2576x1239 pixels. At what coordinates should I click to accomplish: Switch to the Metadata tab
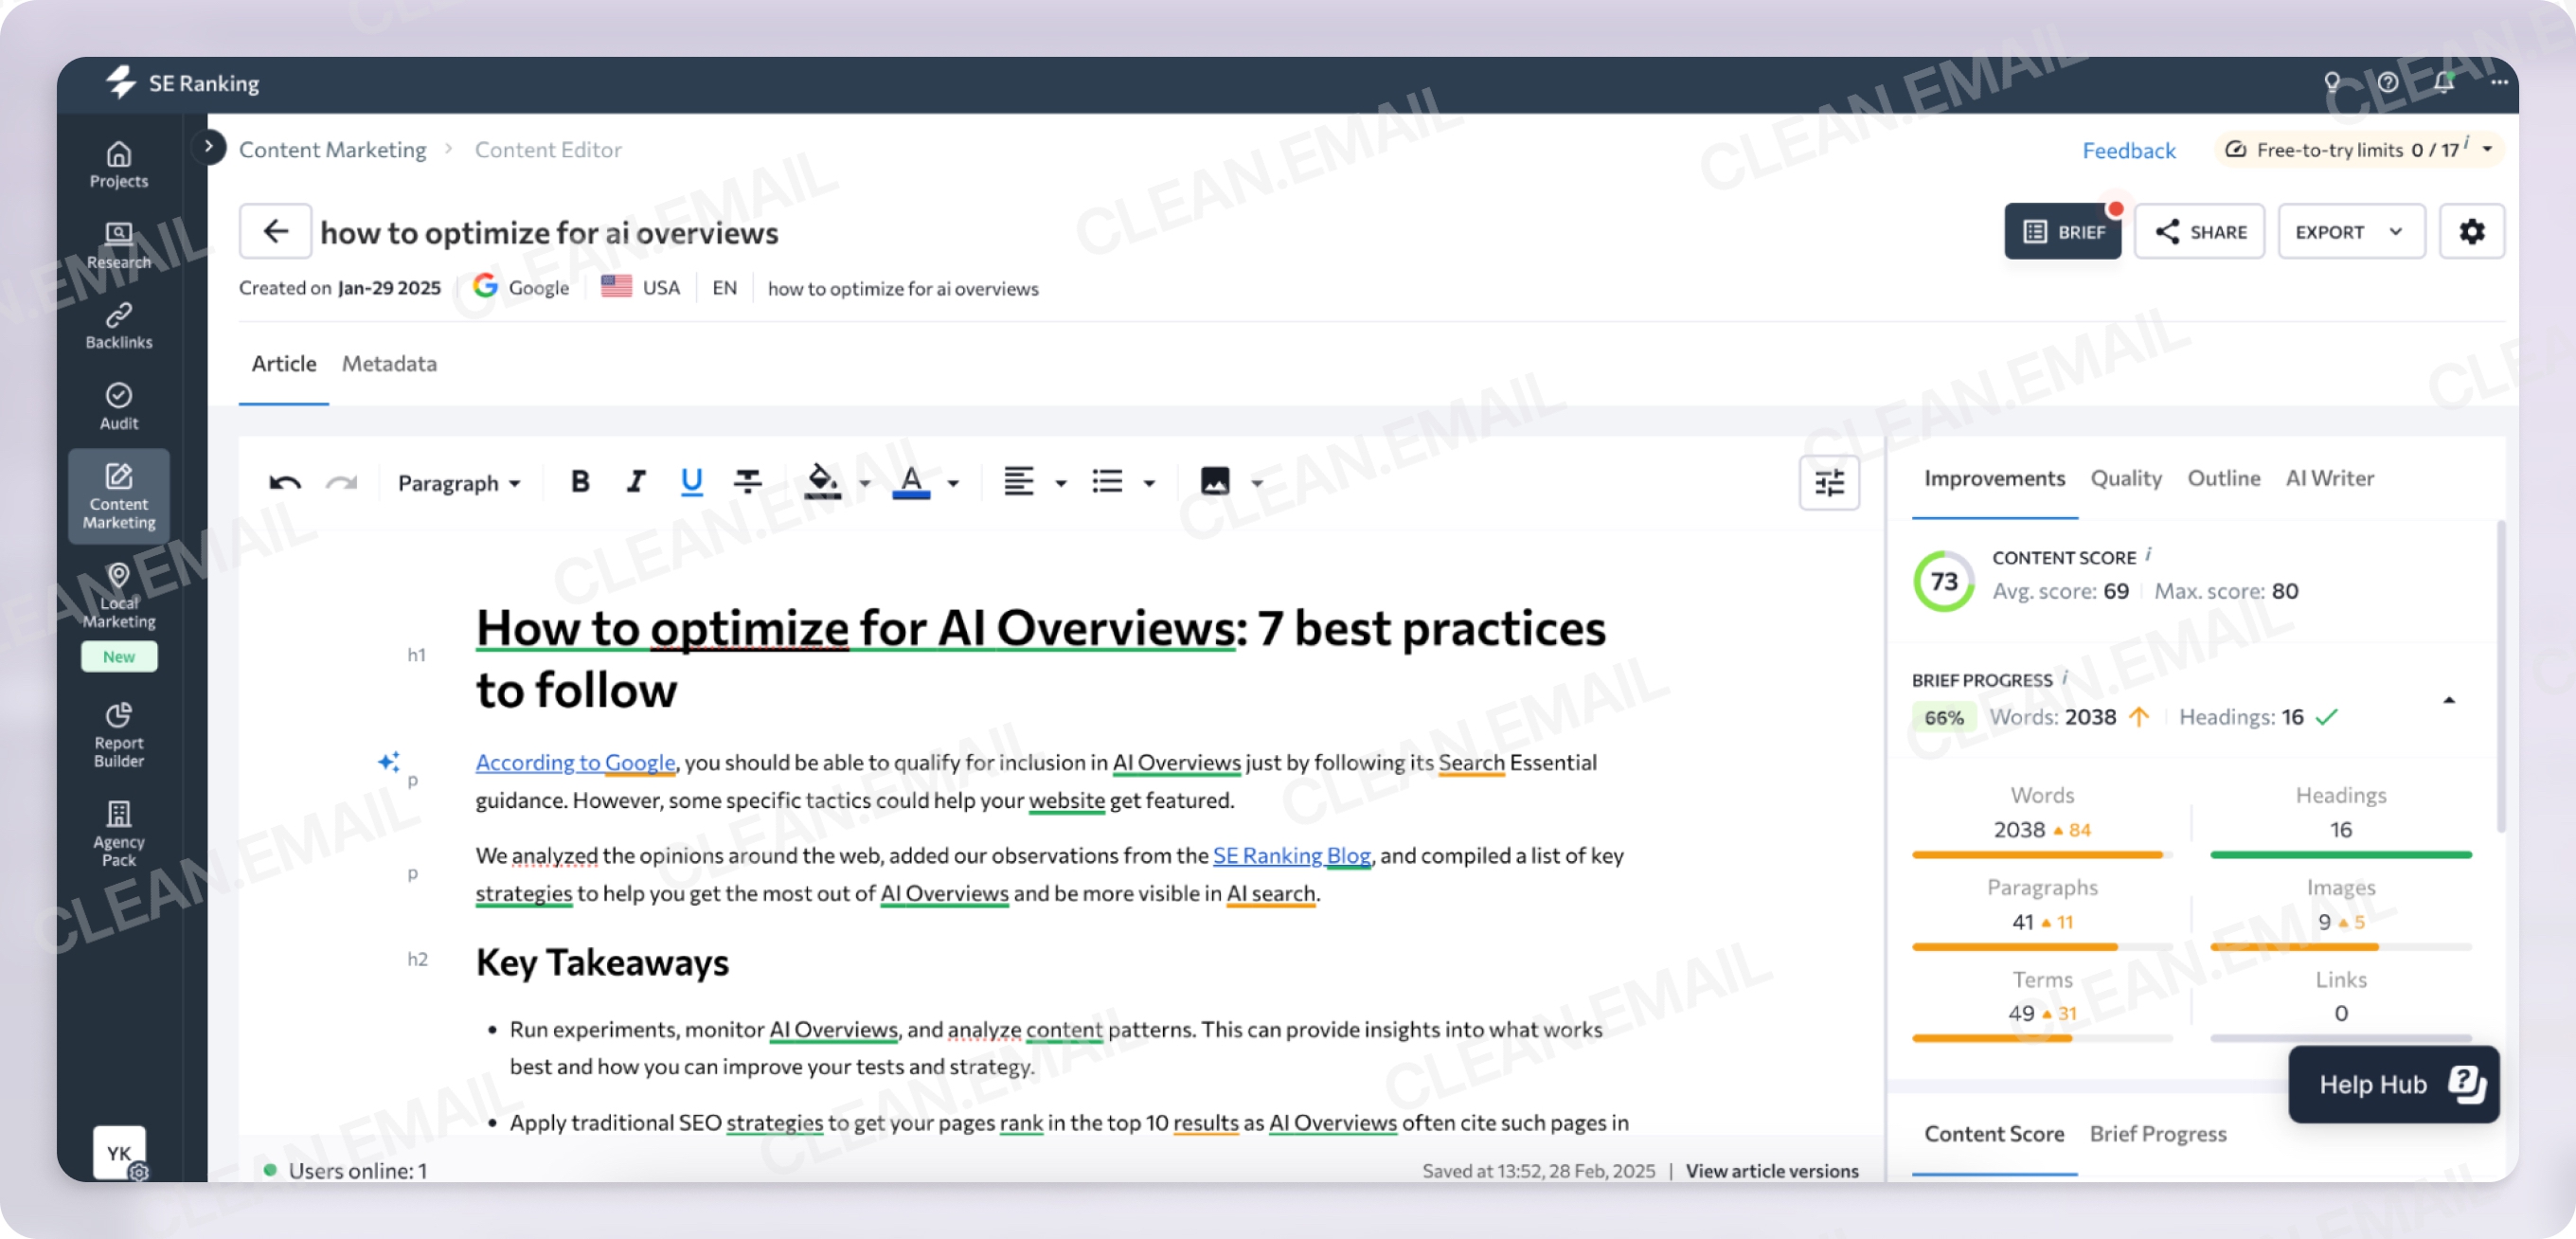[x=389, y=364]
